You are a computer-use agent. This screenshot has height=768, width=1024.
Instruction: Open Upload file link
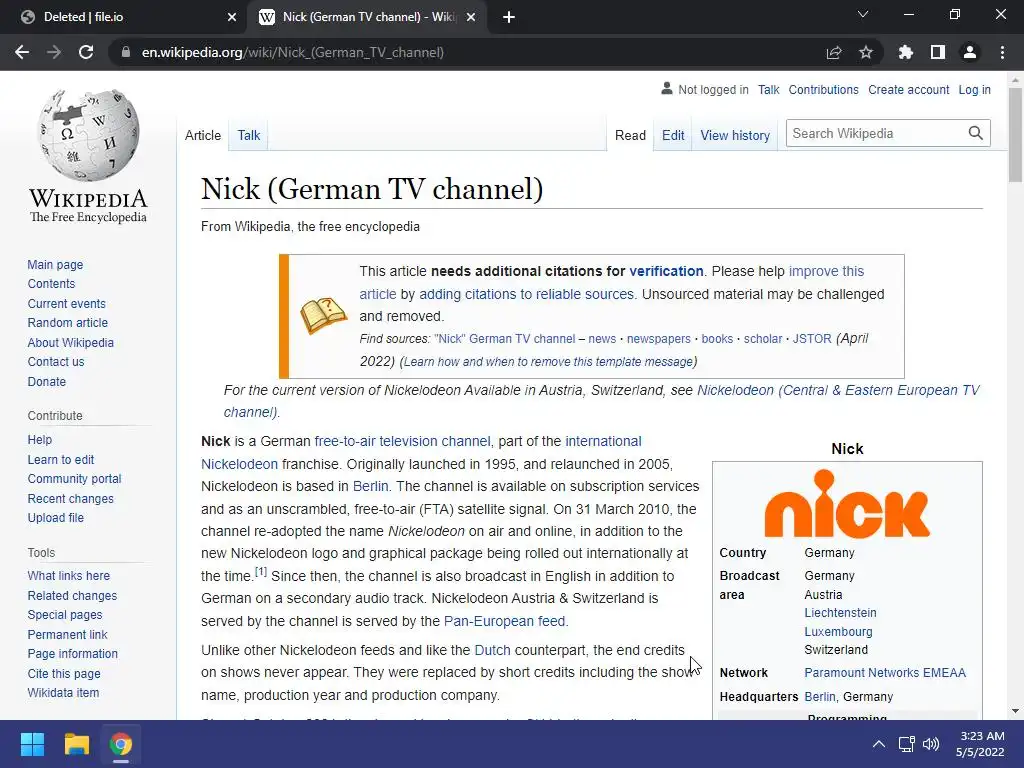pyautogui.click(x=56, y=518)
